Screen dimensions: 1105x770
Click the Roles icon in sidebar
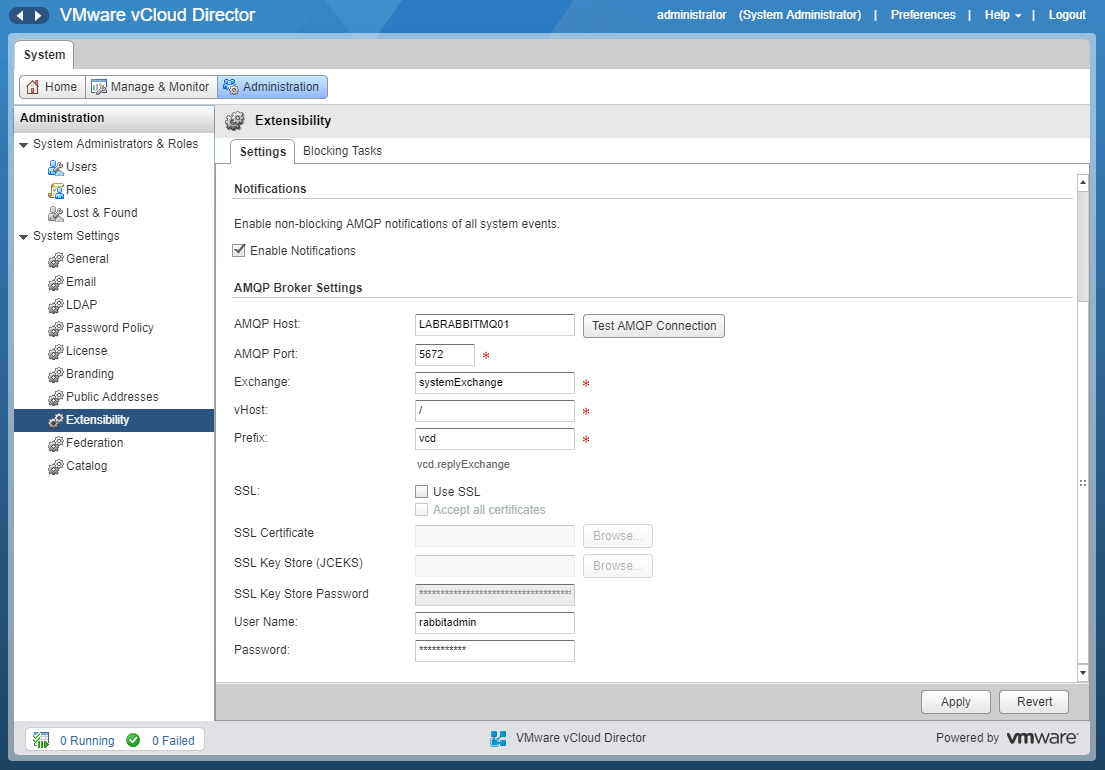(56, 190)
